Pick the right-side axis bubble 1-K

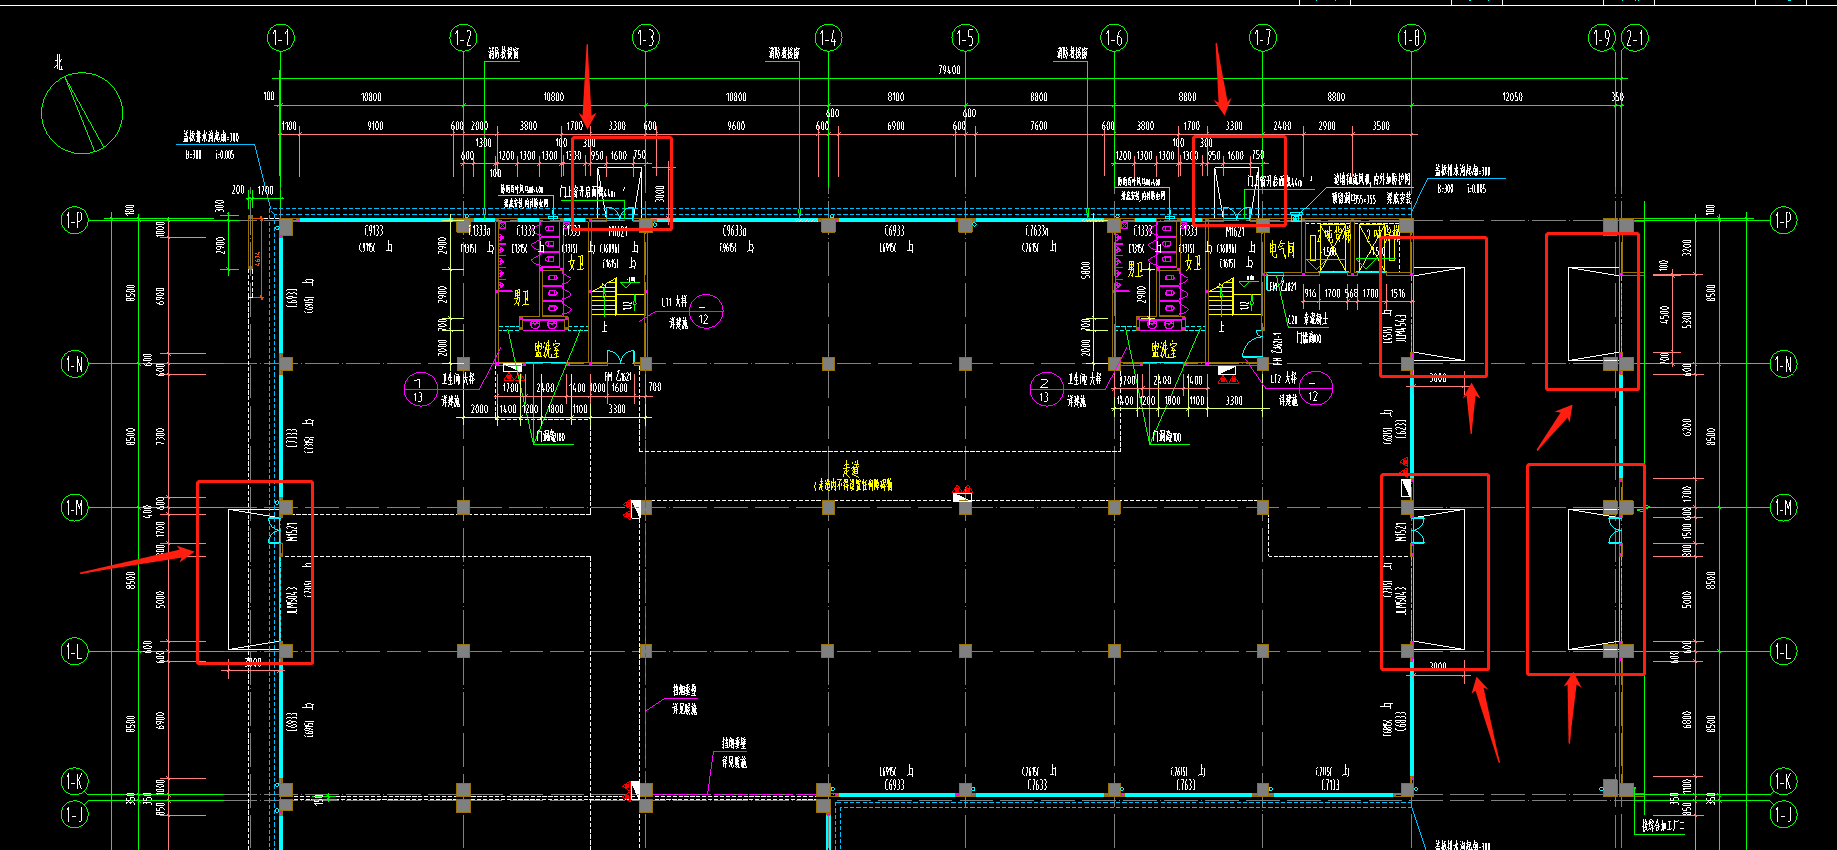[x=1783, y=780]
